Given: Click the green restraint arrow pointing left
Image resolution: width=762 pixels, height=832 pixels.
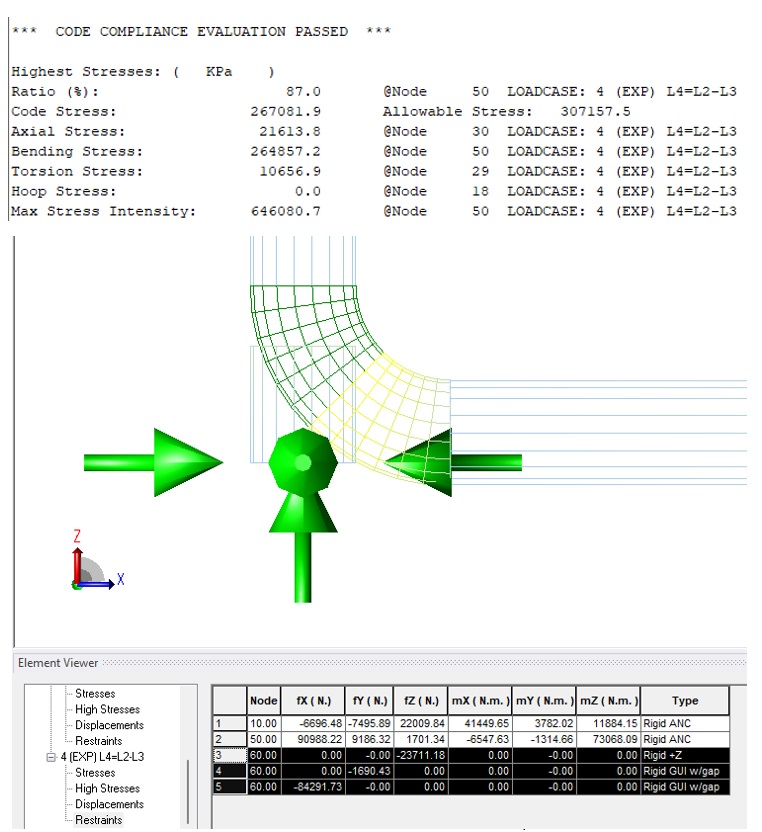Looking at the screenshot, I should coord(455,461).
